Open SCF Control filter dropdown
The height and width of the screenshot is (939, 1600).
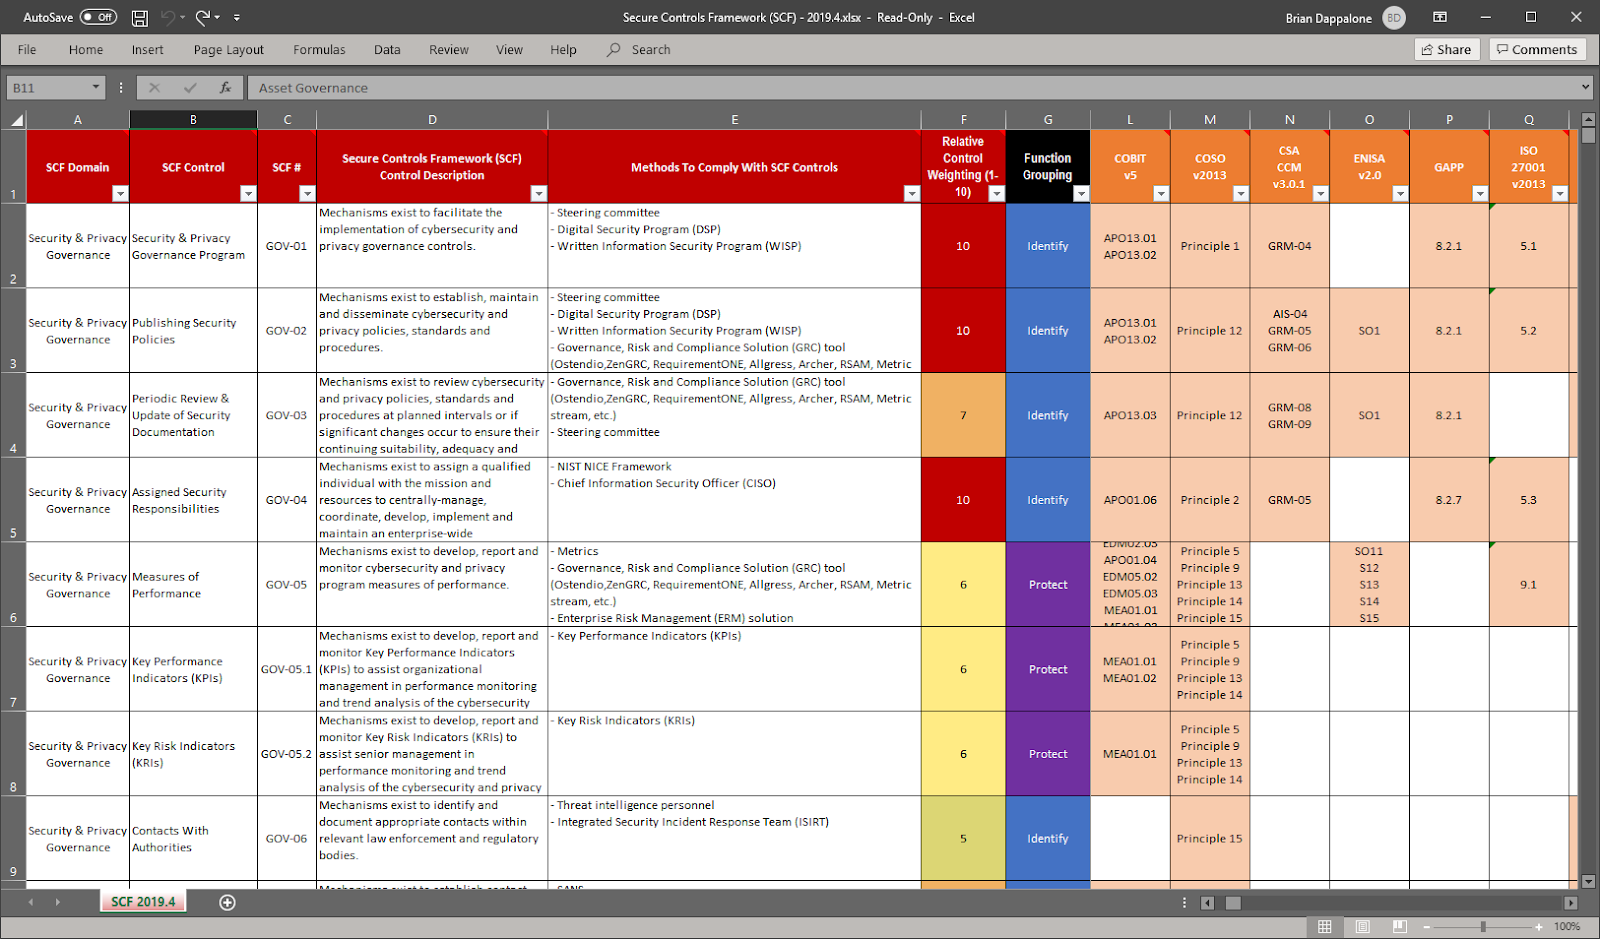click(x=248, y=194)
